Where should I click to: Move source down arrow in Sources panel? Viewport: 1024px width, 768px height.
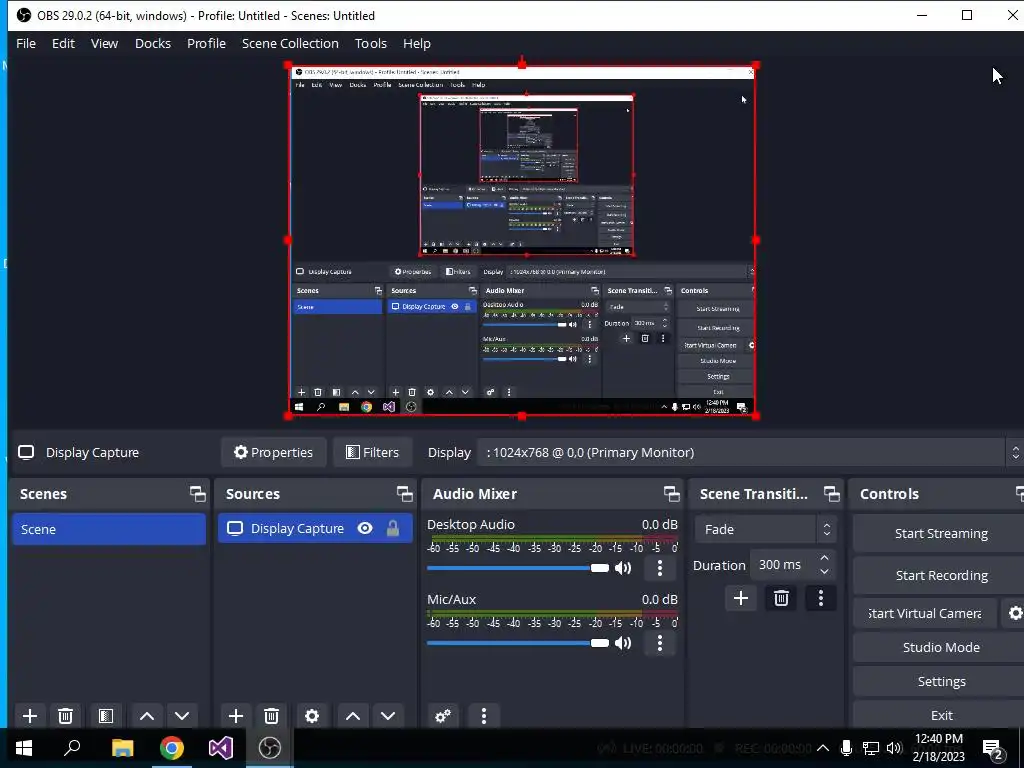point(388,716)
